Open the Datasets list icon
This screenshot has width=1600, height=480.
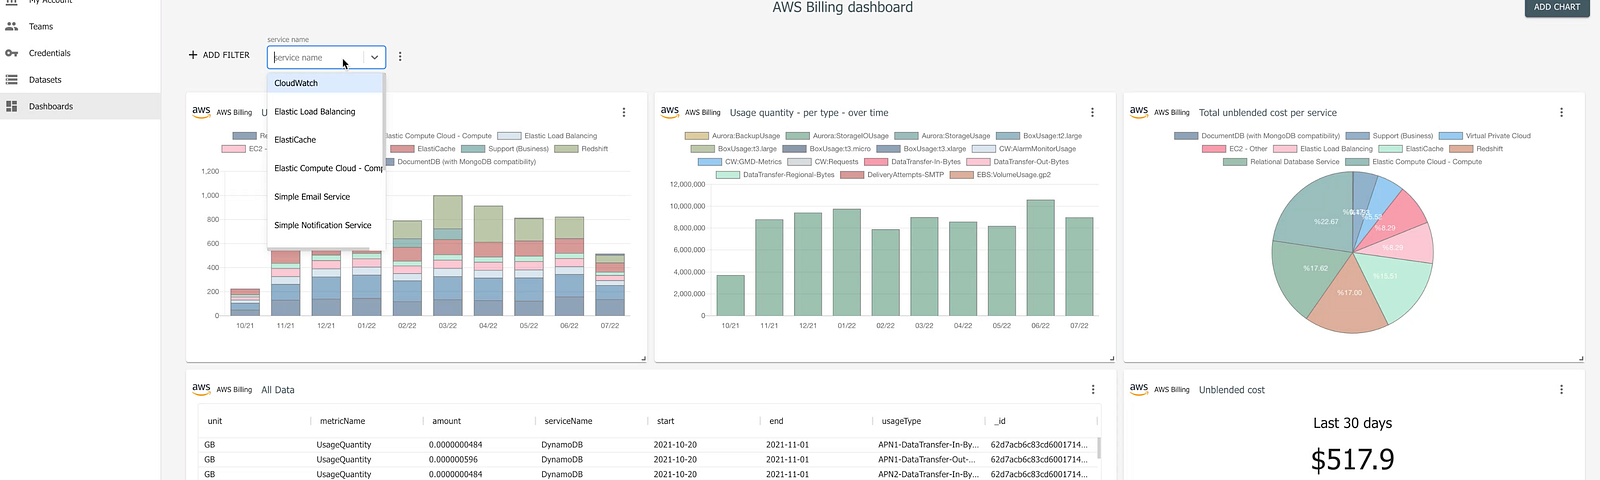pyautogui.click(x=12, y=79)
